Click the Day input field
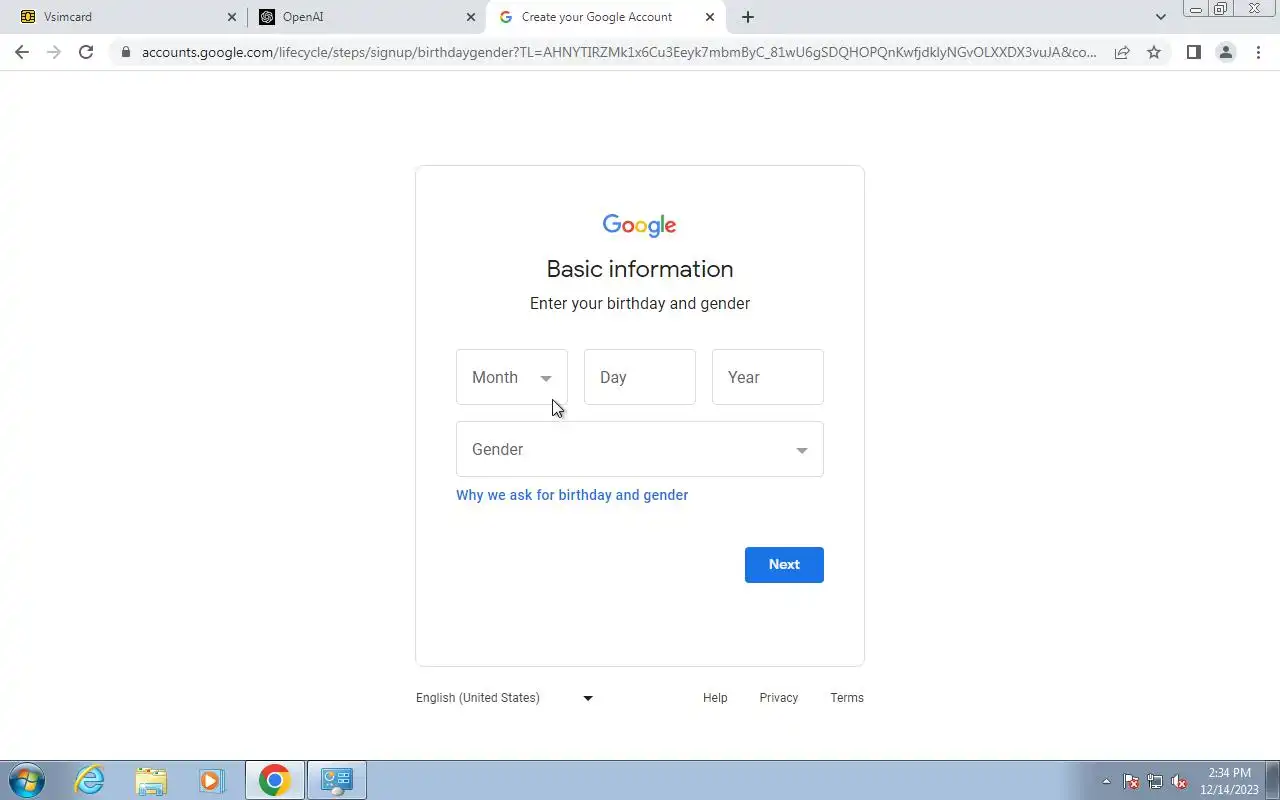The height and width of the screenshot is (800, 1280). pyautogui.click(x=640, y=377)
